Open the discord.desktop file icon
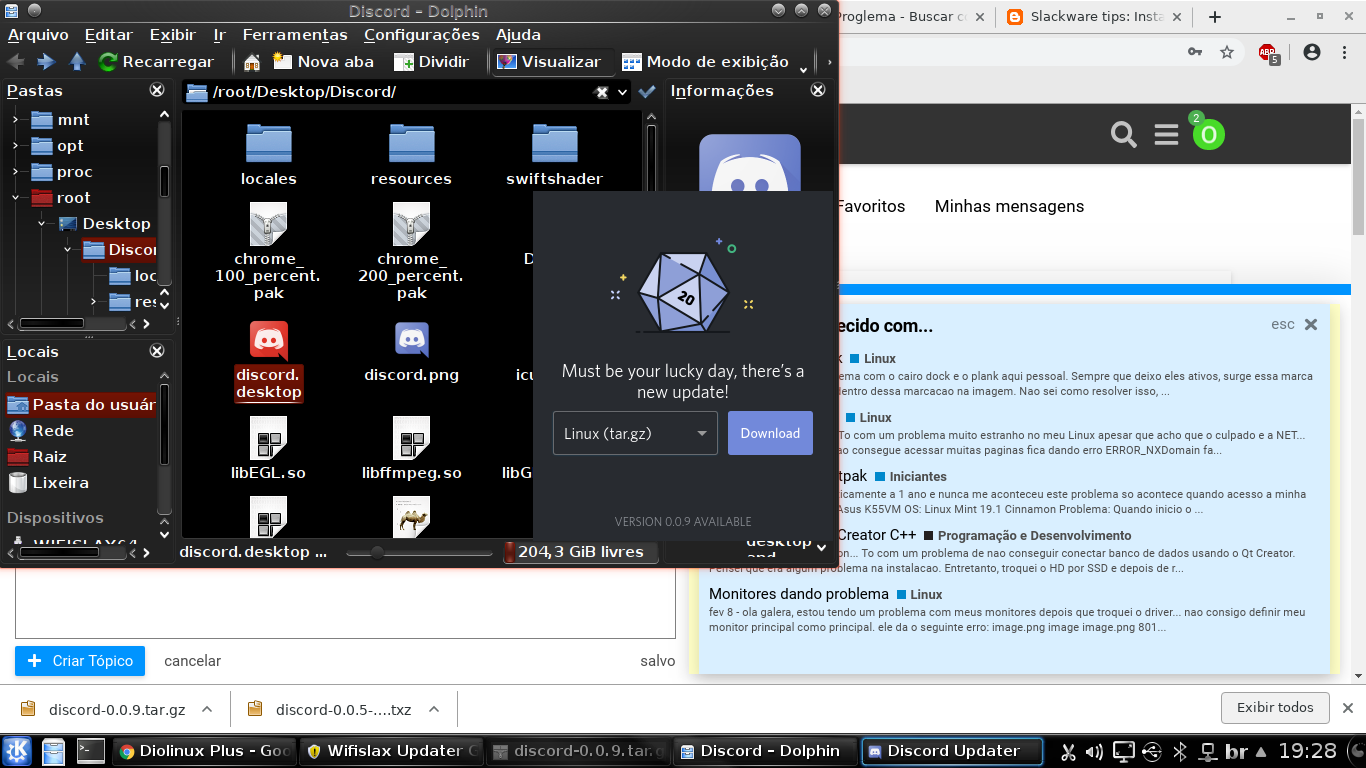This screenshot has width=1366, height=768. tap(268, 342)
